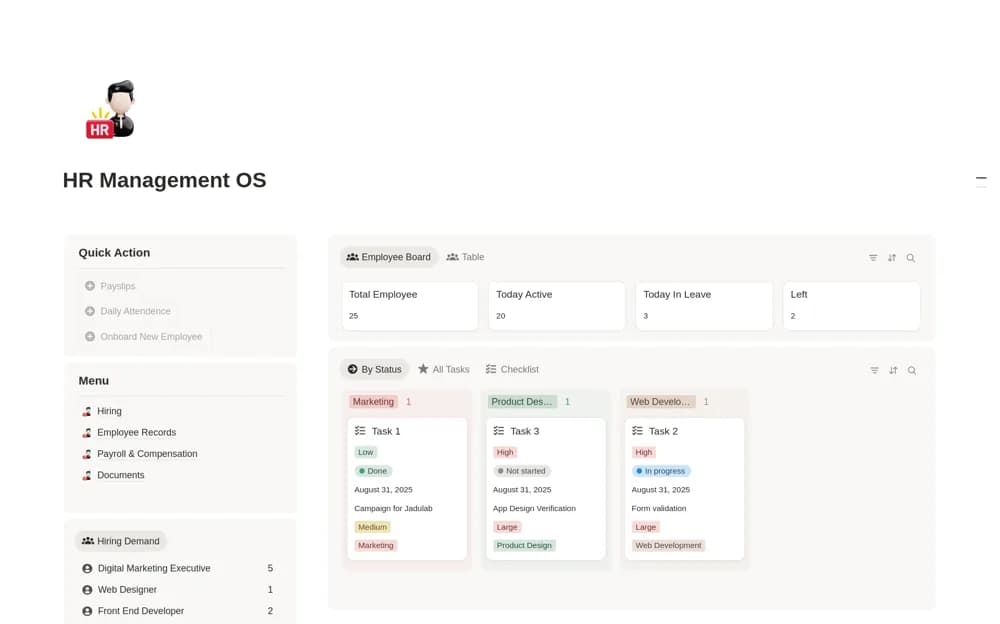Viewport: 1000px width, 624px height.
Task: Switch to the Employee Board tab
Action: pos(388,257)
